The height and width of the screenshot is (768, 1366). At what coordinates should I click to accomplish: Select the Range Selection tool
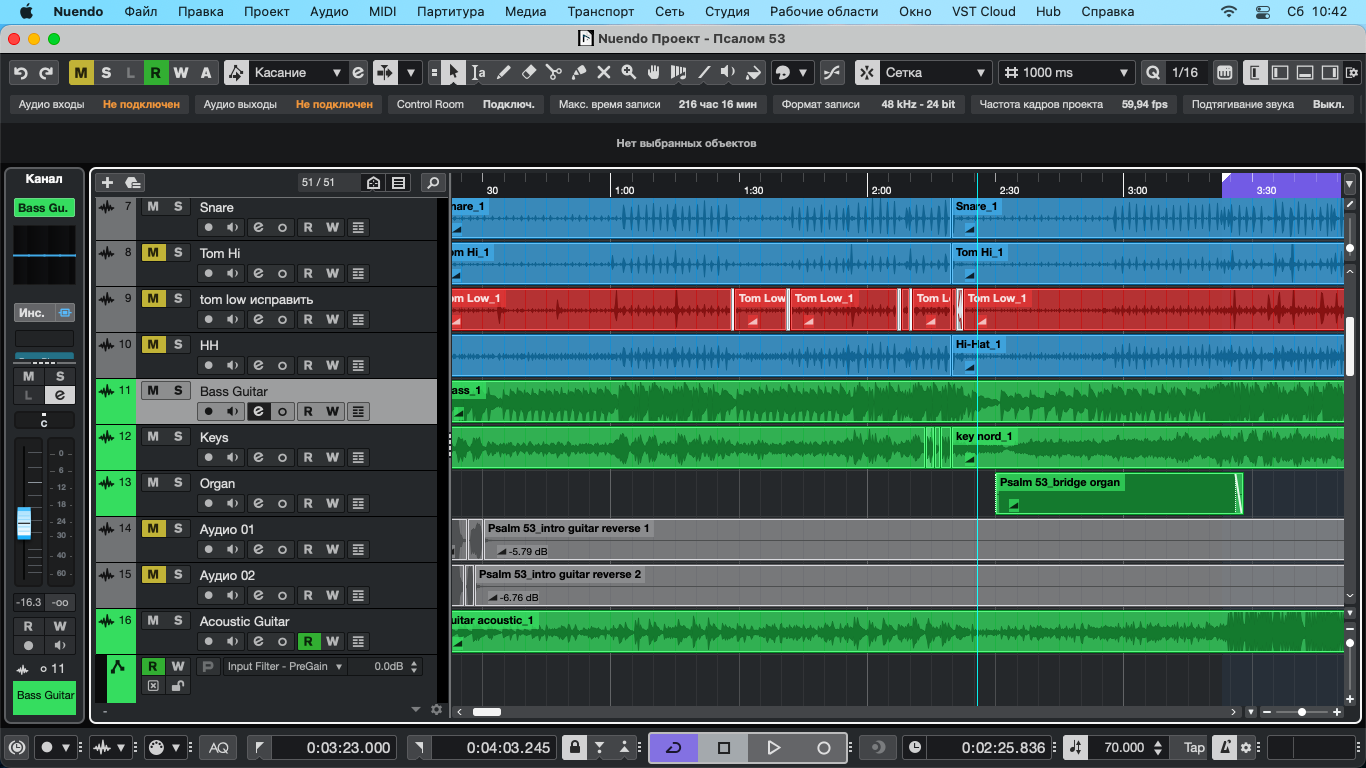[x=479, y=72]
